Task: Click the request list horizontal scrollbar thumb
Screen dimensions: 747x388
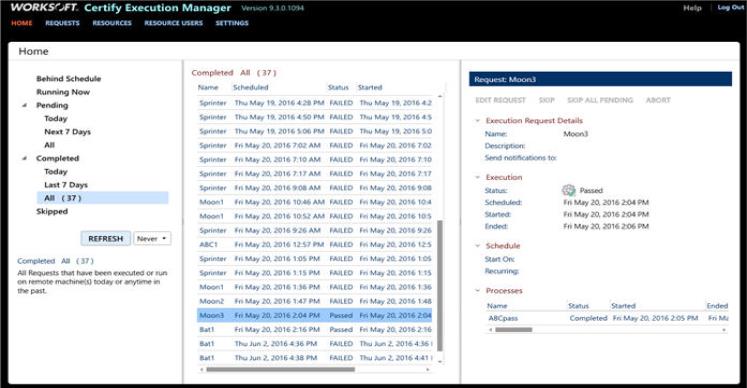Action: (x=280, y=369)
